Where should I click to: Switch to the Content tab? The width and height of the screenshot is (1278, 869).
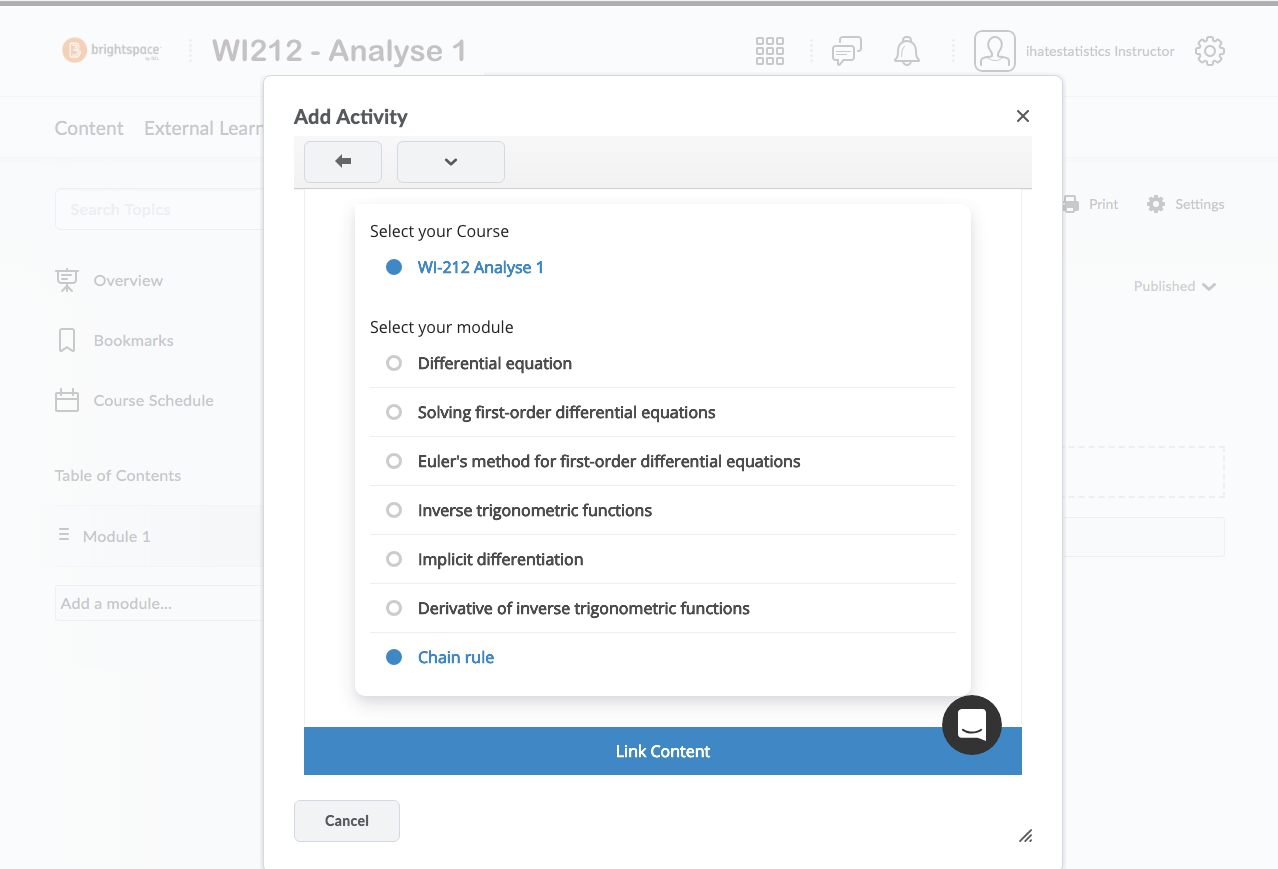(x=89, y=128)
